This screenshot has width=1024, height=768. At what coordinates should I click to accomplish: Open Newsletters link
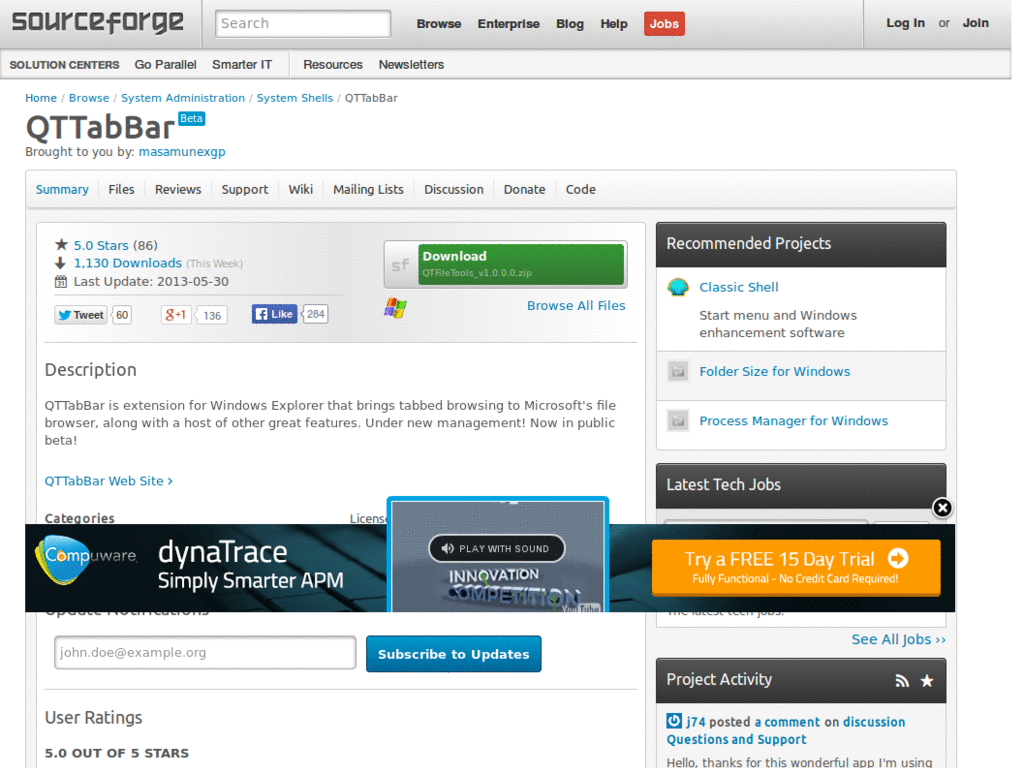(x=411, y=65)
